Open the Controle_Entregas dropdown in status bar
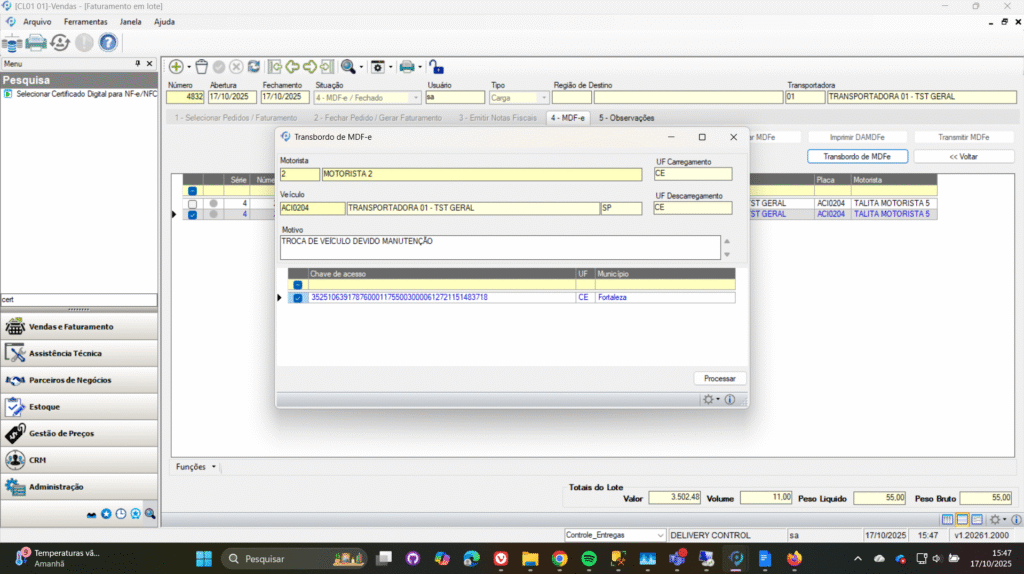 (659, 535)
